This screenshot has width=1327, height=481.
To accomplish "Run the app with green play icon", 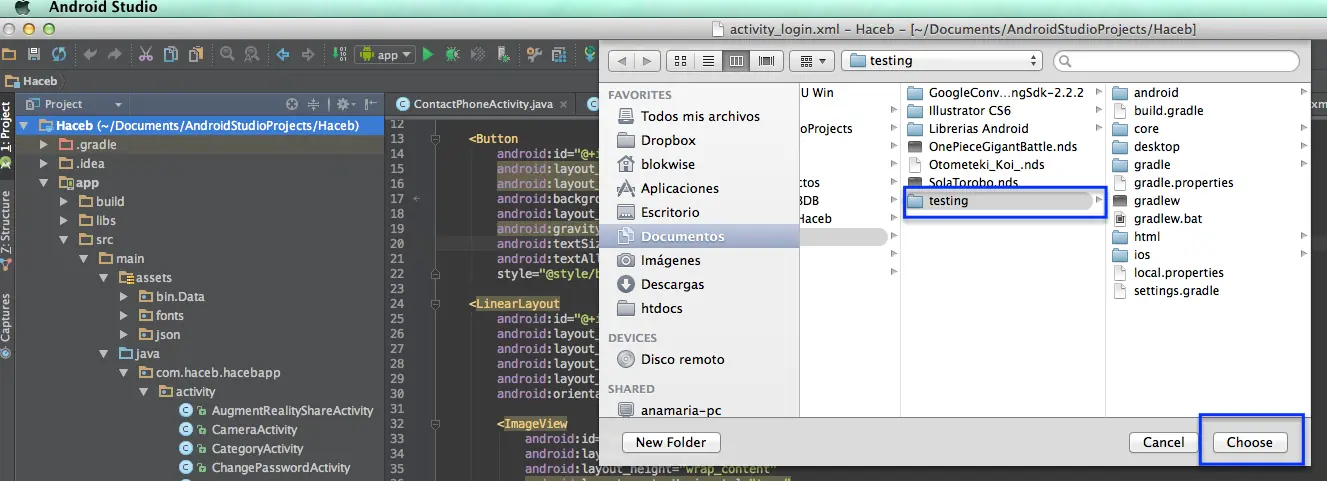I will pyautogui.click(x=428, y=54).
